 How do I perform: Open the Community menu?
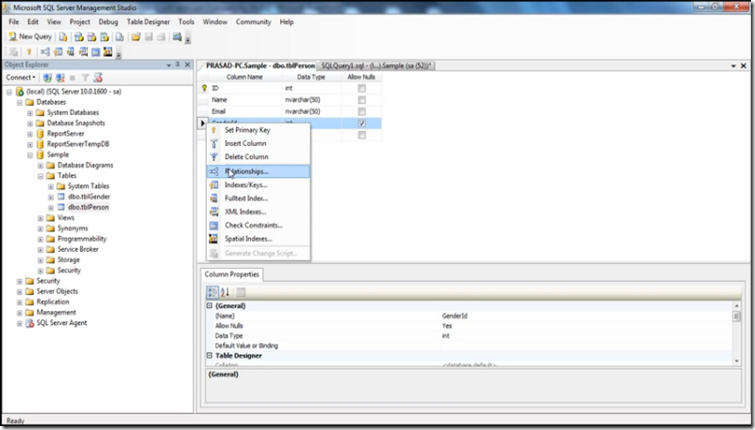(x=253, y=22)
